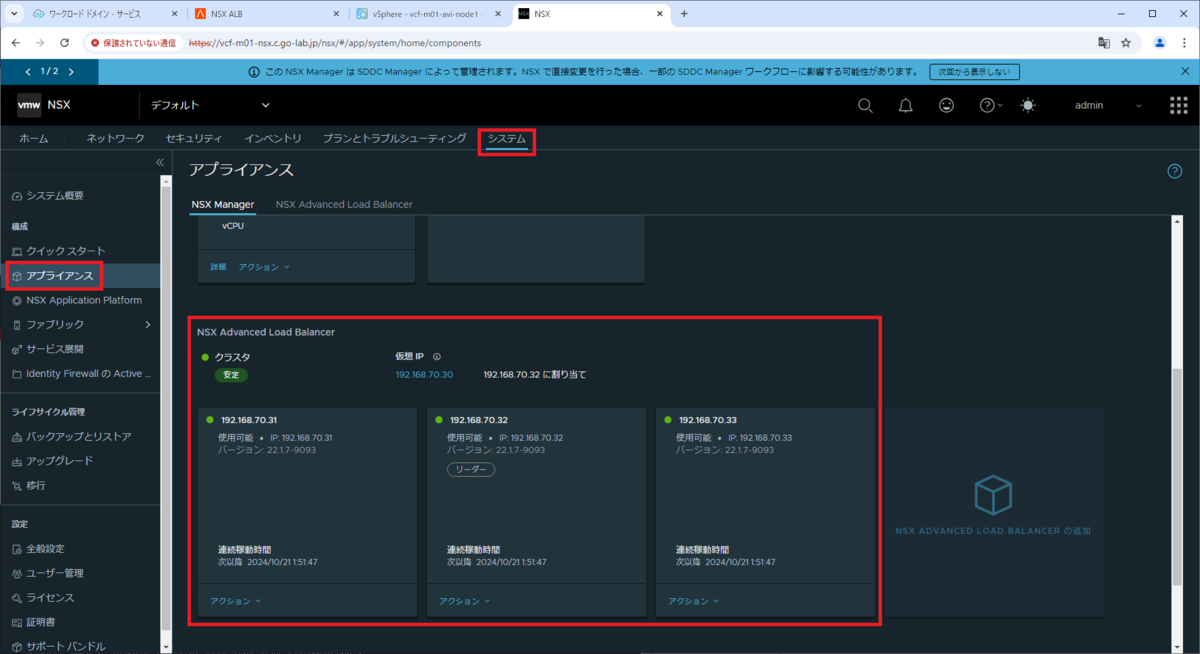Dismiss banner via 次回から表示しない button
The image size is (1200, 654).
pyautogui.click(x=973, y=71)
